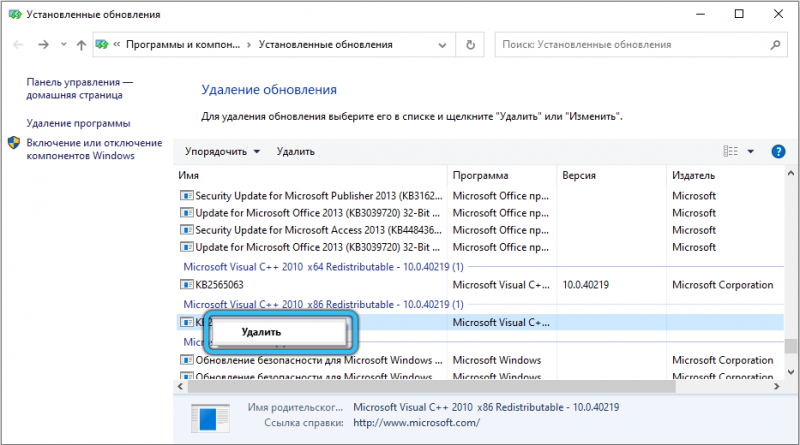The width and height of the screenshot is (800, 445).
Task: Click the highlighted row's 'Microsoft Visual C+...' cell
Action: coord(501,323)
